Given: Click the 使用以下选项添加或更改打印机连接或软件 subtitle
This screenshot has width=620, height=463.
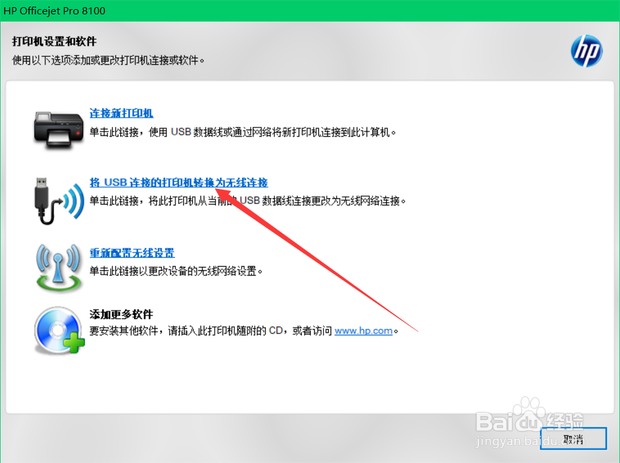Looking at the screenshot, I should coord(108,60).
